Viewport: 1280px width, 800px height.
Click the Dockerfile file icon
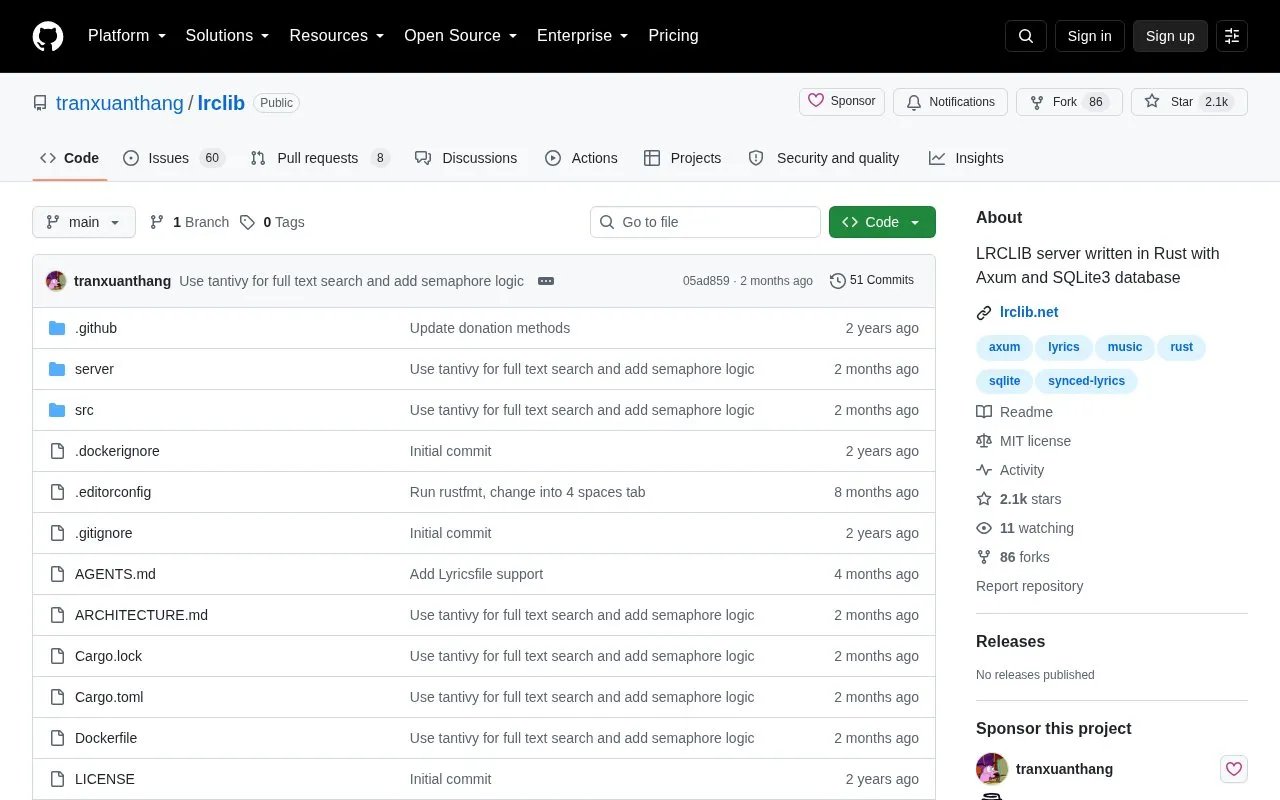(x=57, y=738)
